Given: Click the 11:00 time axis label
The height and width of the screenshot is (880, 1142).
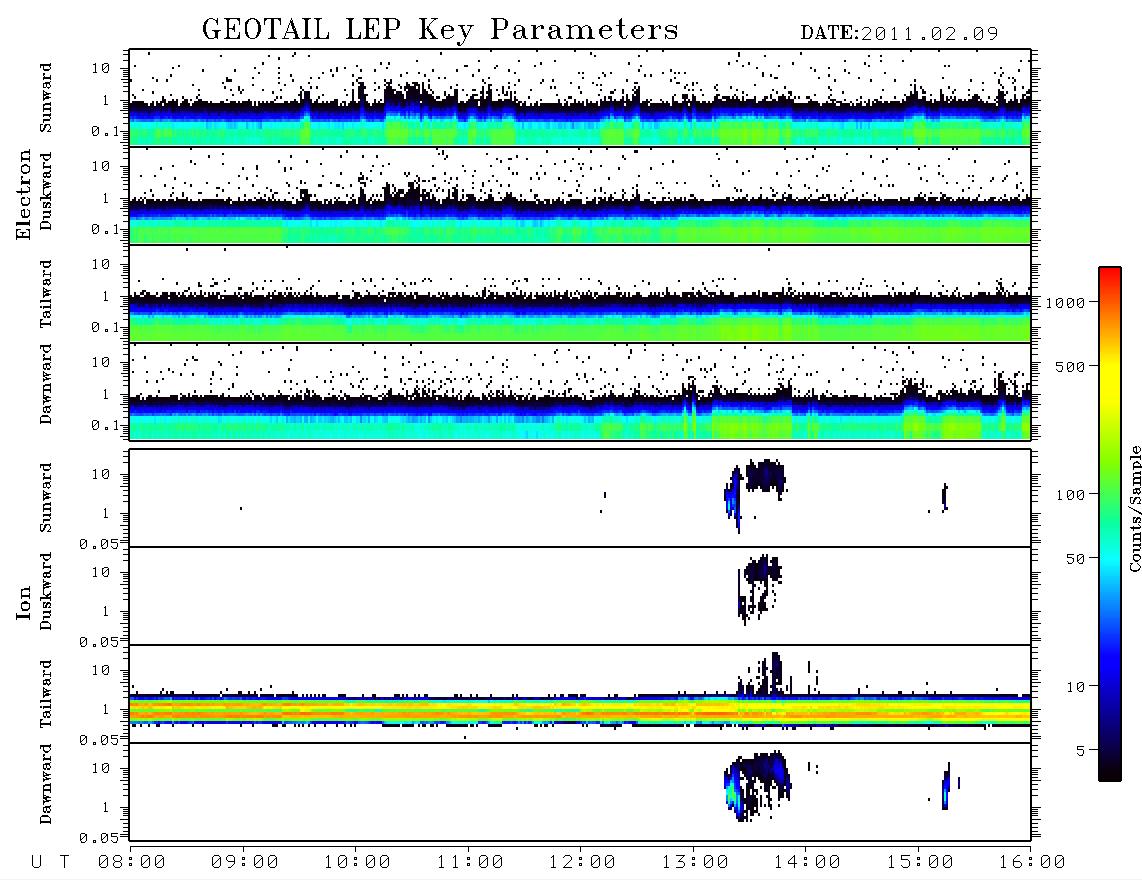Looking at the screenshot, I should pyautogui.click(x=470, y=863).
